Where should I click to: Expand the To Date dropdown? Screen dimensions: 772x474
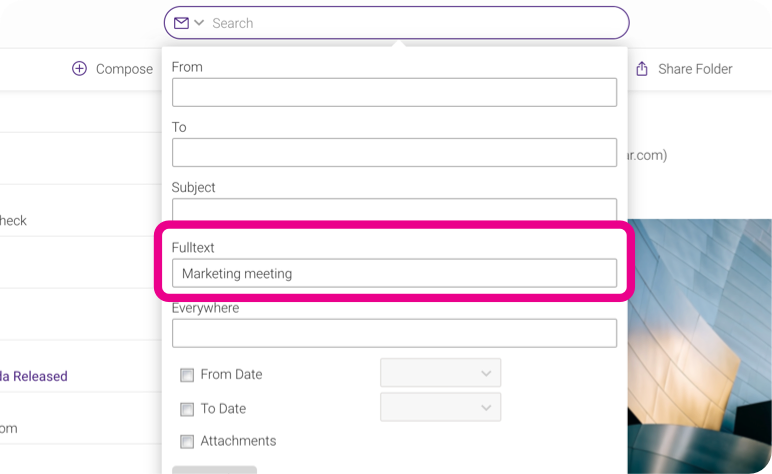[440, 407]
